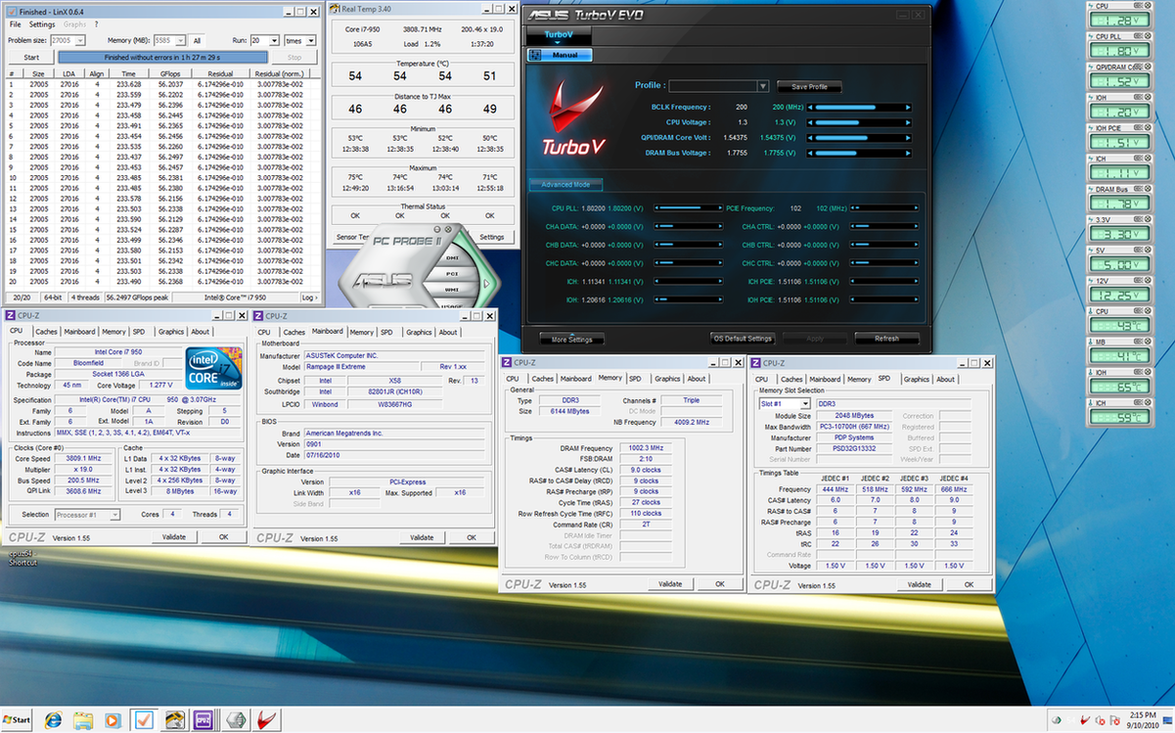Viewport: 1175px width, 733px height.
Task: Open the purple CPU-Z taskbar icon
Action: (x=203, y=720)
